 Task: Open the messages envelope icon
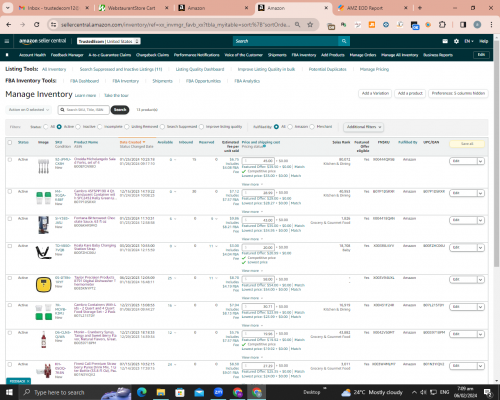[445, 41]
